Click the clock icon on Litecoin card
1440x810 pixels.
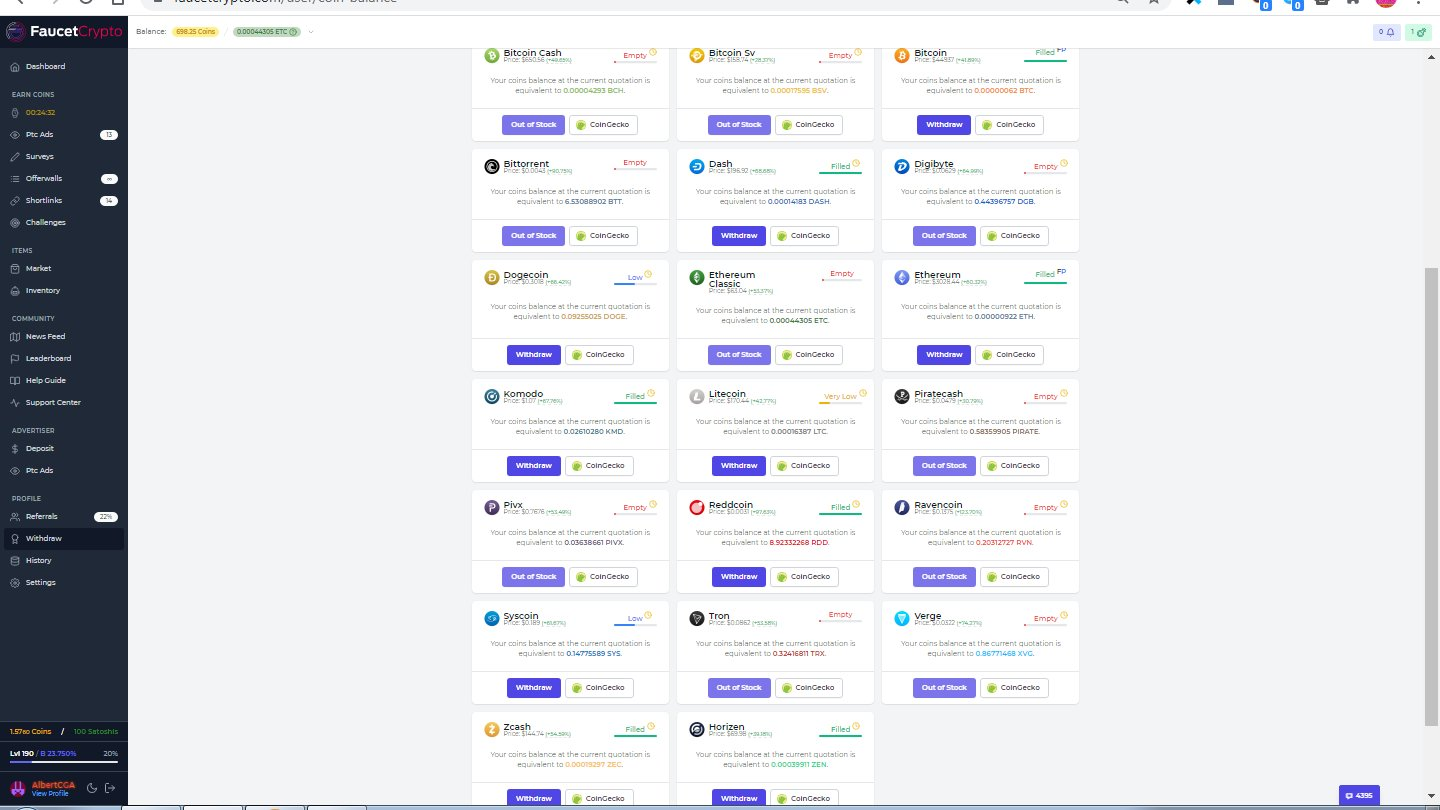pos(861,395)
